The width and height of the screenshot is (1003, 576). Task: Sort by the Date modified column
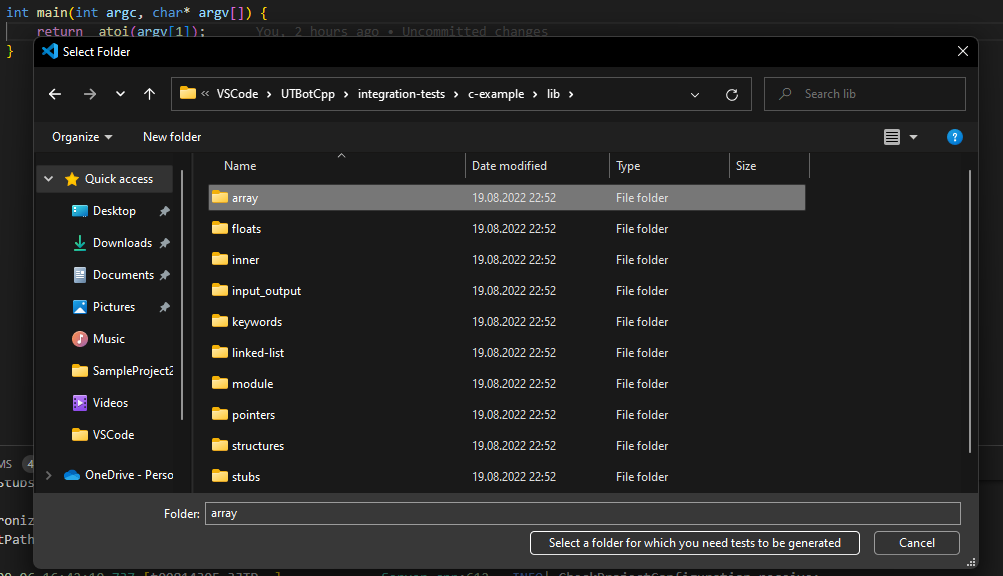click(x=509, y=166)
